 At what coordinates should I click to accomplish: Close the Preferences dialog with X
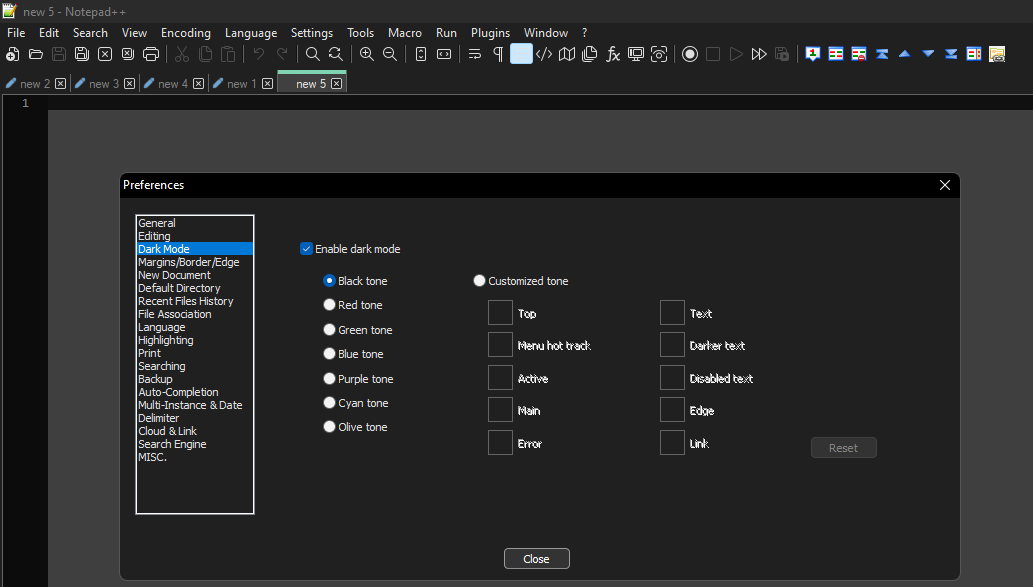click(x=945, y=185)
